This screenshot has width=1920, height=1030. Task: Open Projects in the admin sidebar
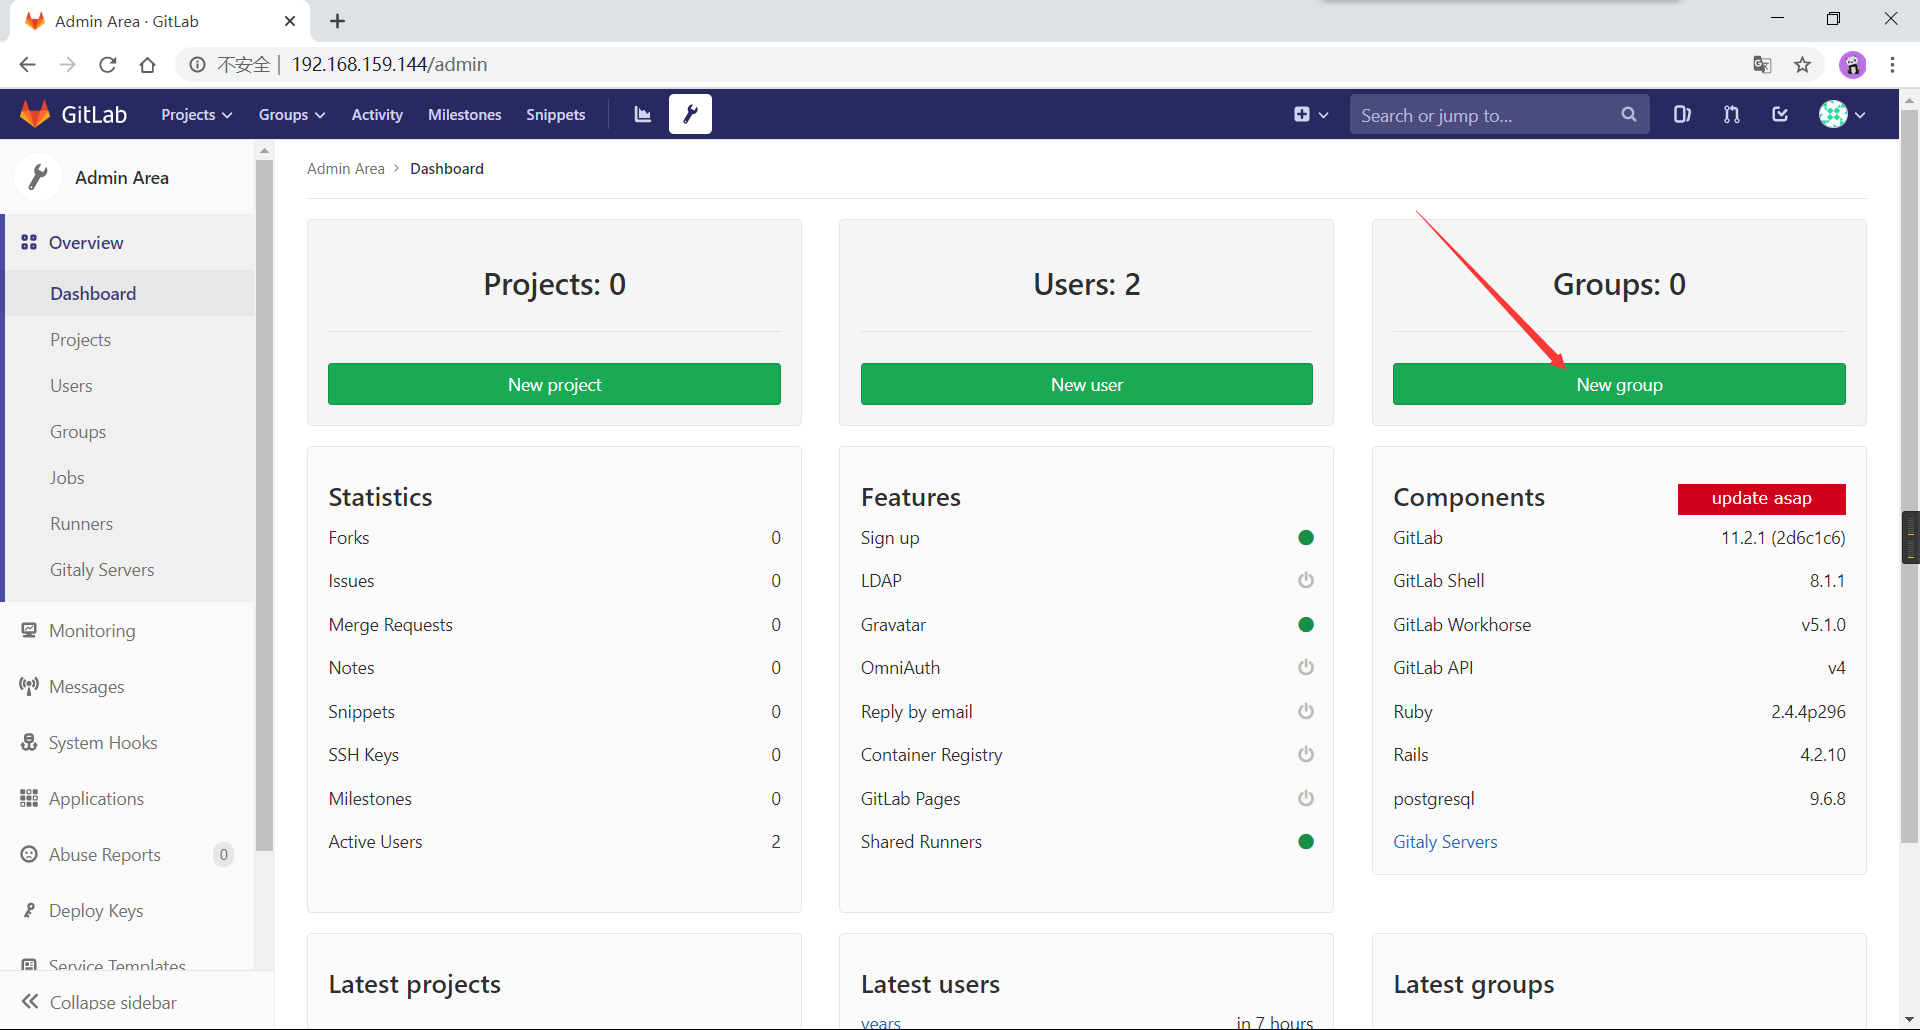80,339
